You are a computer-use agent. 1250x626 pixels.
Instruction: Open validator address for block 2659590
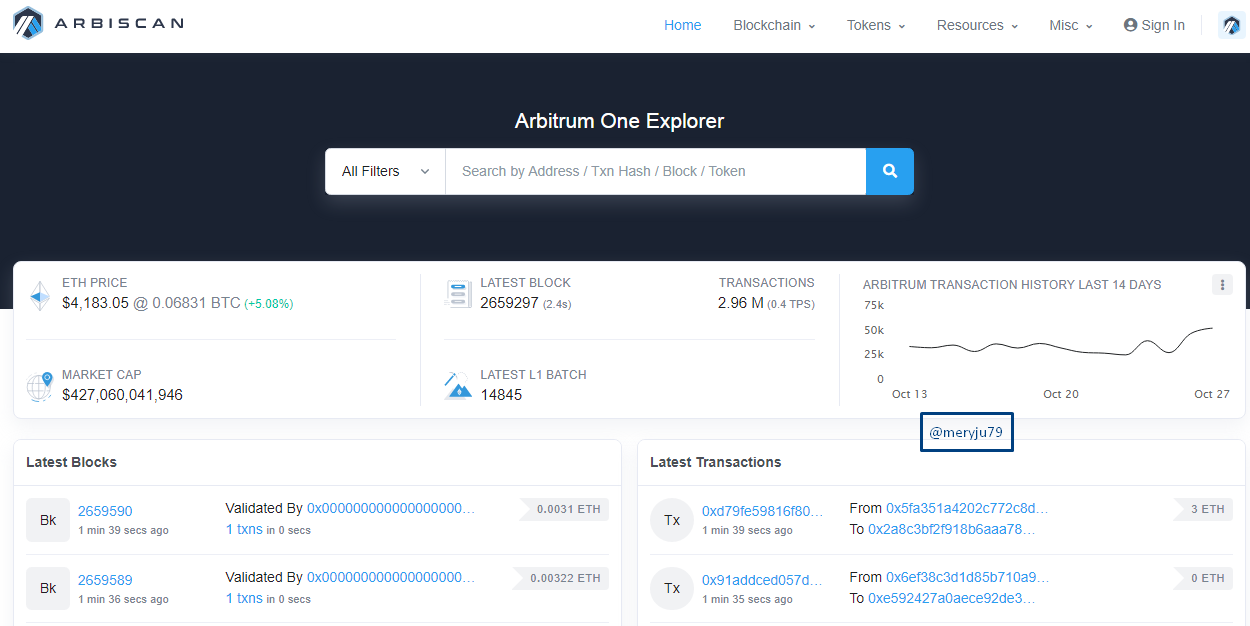[391, 508]
